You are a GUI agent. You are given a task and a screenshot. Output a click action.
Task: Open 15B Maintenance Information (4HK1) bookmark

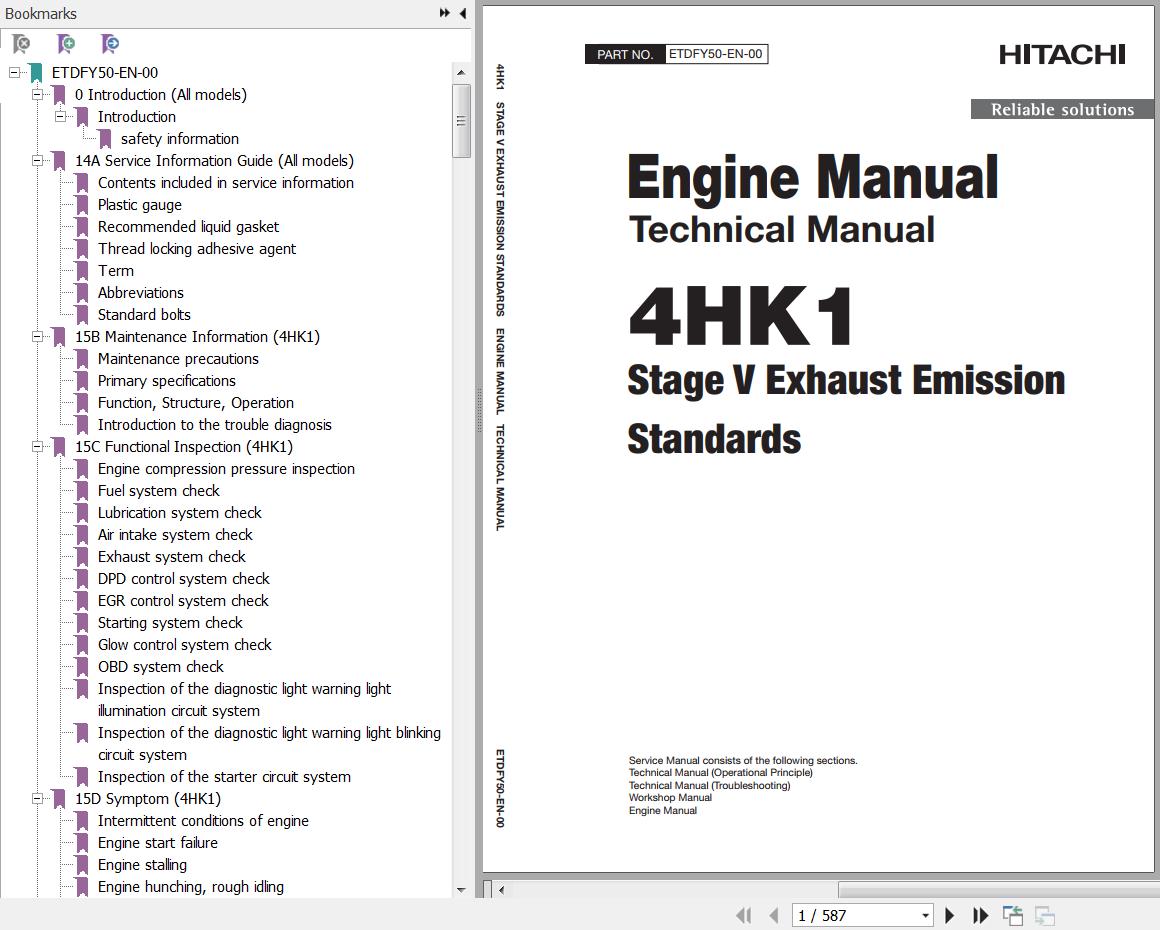point(197,337)
